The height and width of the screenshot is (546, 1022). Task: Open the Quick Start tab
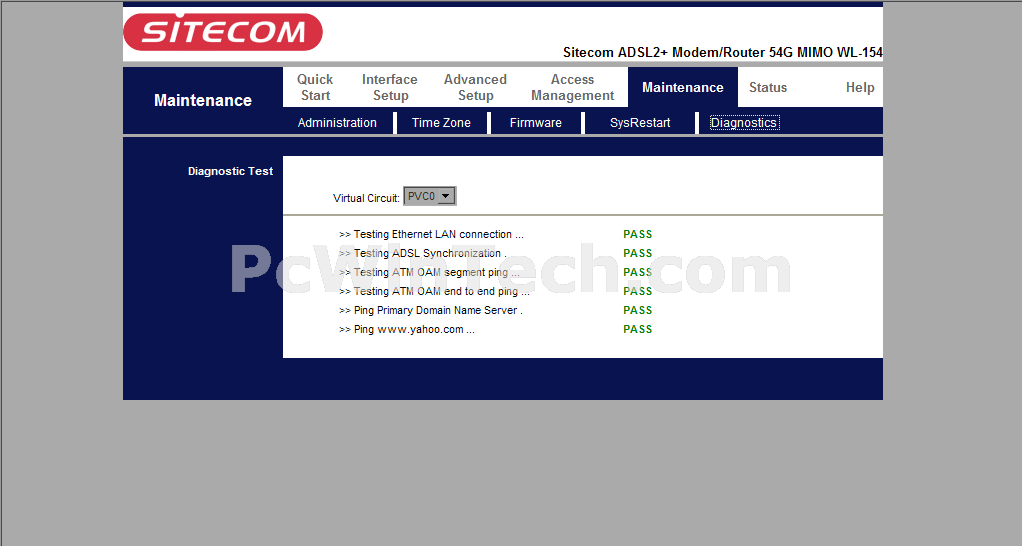pos(315,87)
